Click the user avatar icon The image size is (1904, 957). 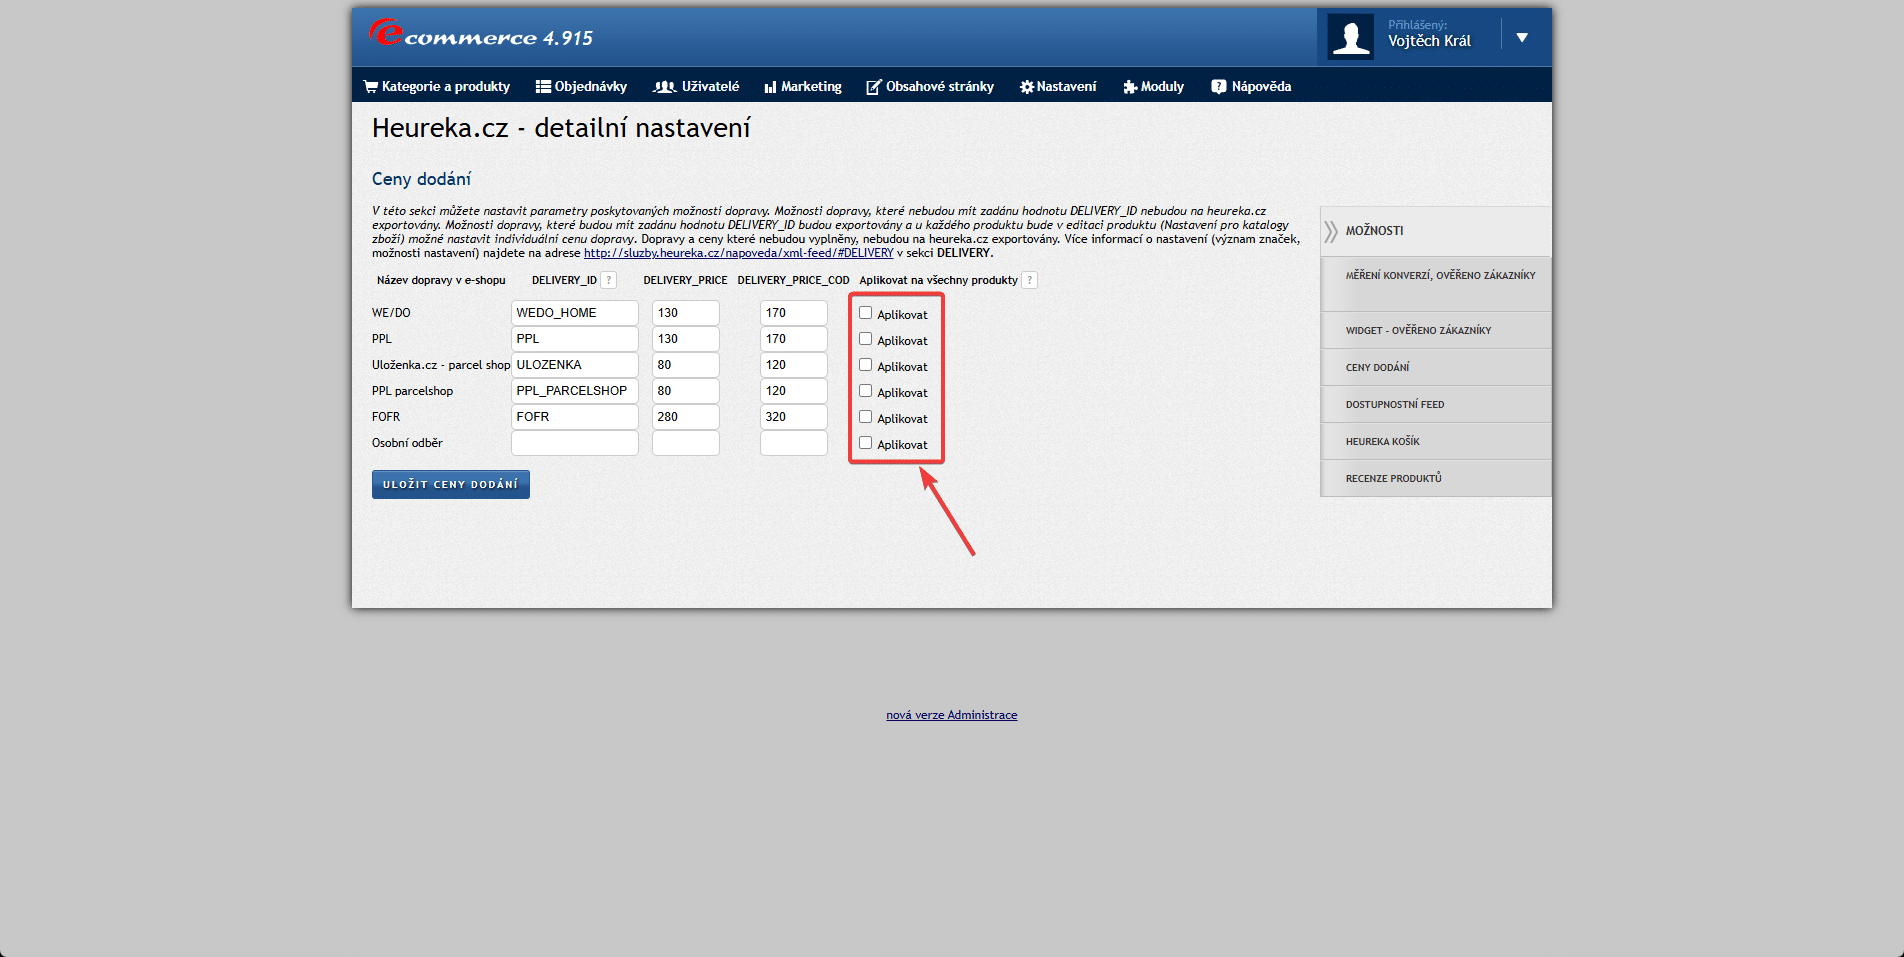pyautogui.click(x=1350, y=38)
